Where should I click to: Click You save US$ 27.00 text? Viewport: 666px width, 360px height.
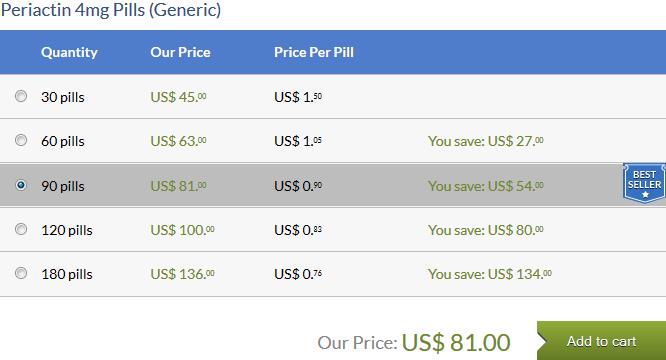point(485,141)
